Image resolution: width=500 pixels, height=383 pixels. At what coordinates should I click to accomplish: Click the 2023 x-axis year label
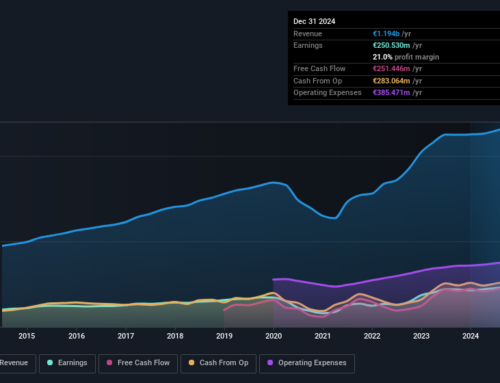421,336
